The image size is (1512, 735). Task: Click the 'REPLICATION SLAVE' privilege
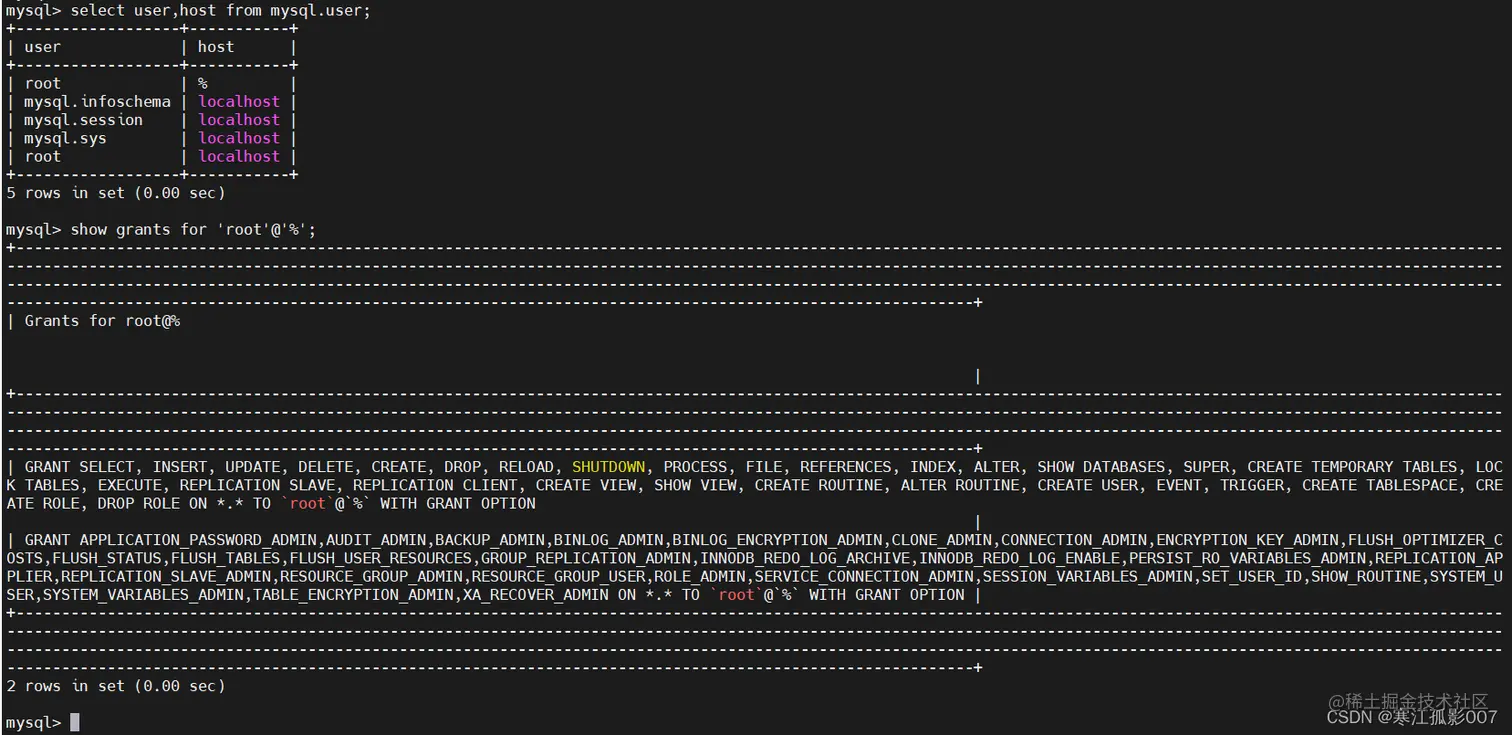click(x=258, y=485)
